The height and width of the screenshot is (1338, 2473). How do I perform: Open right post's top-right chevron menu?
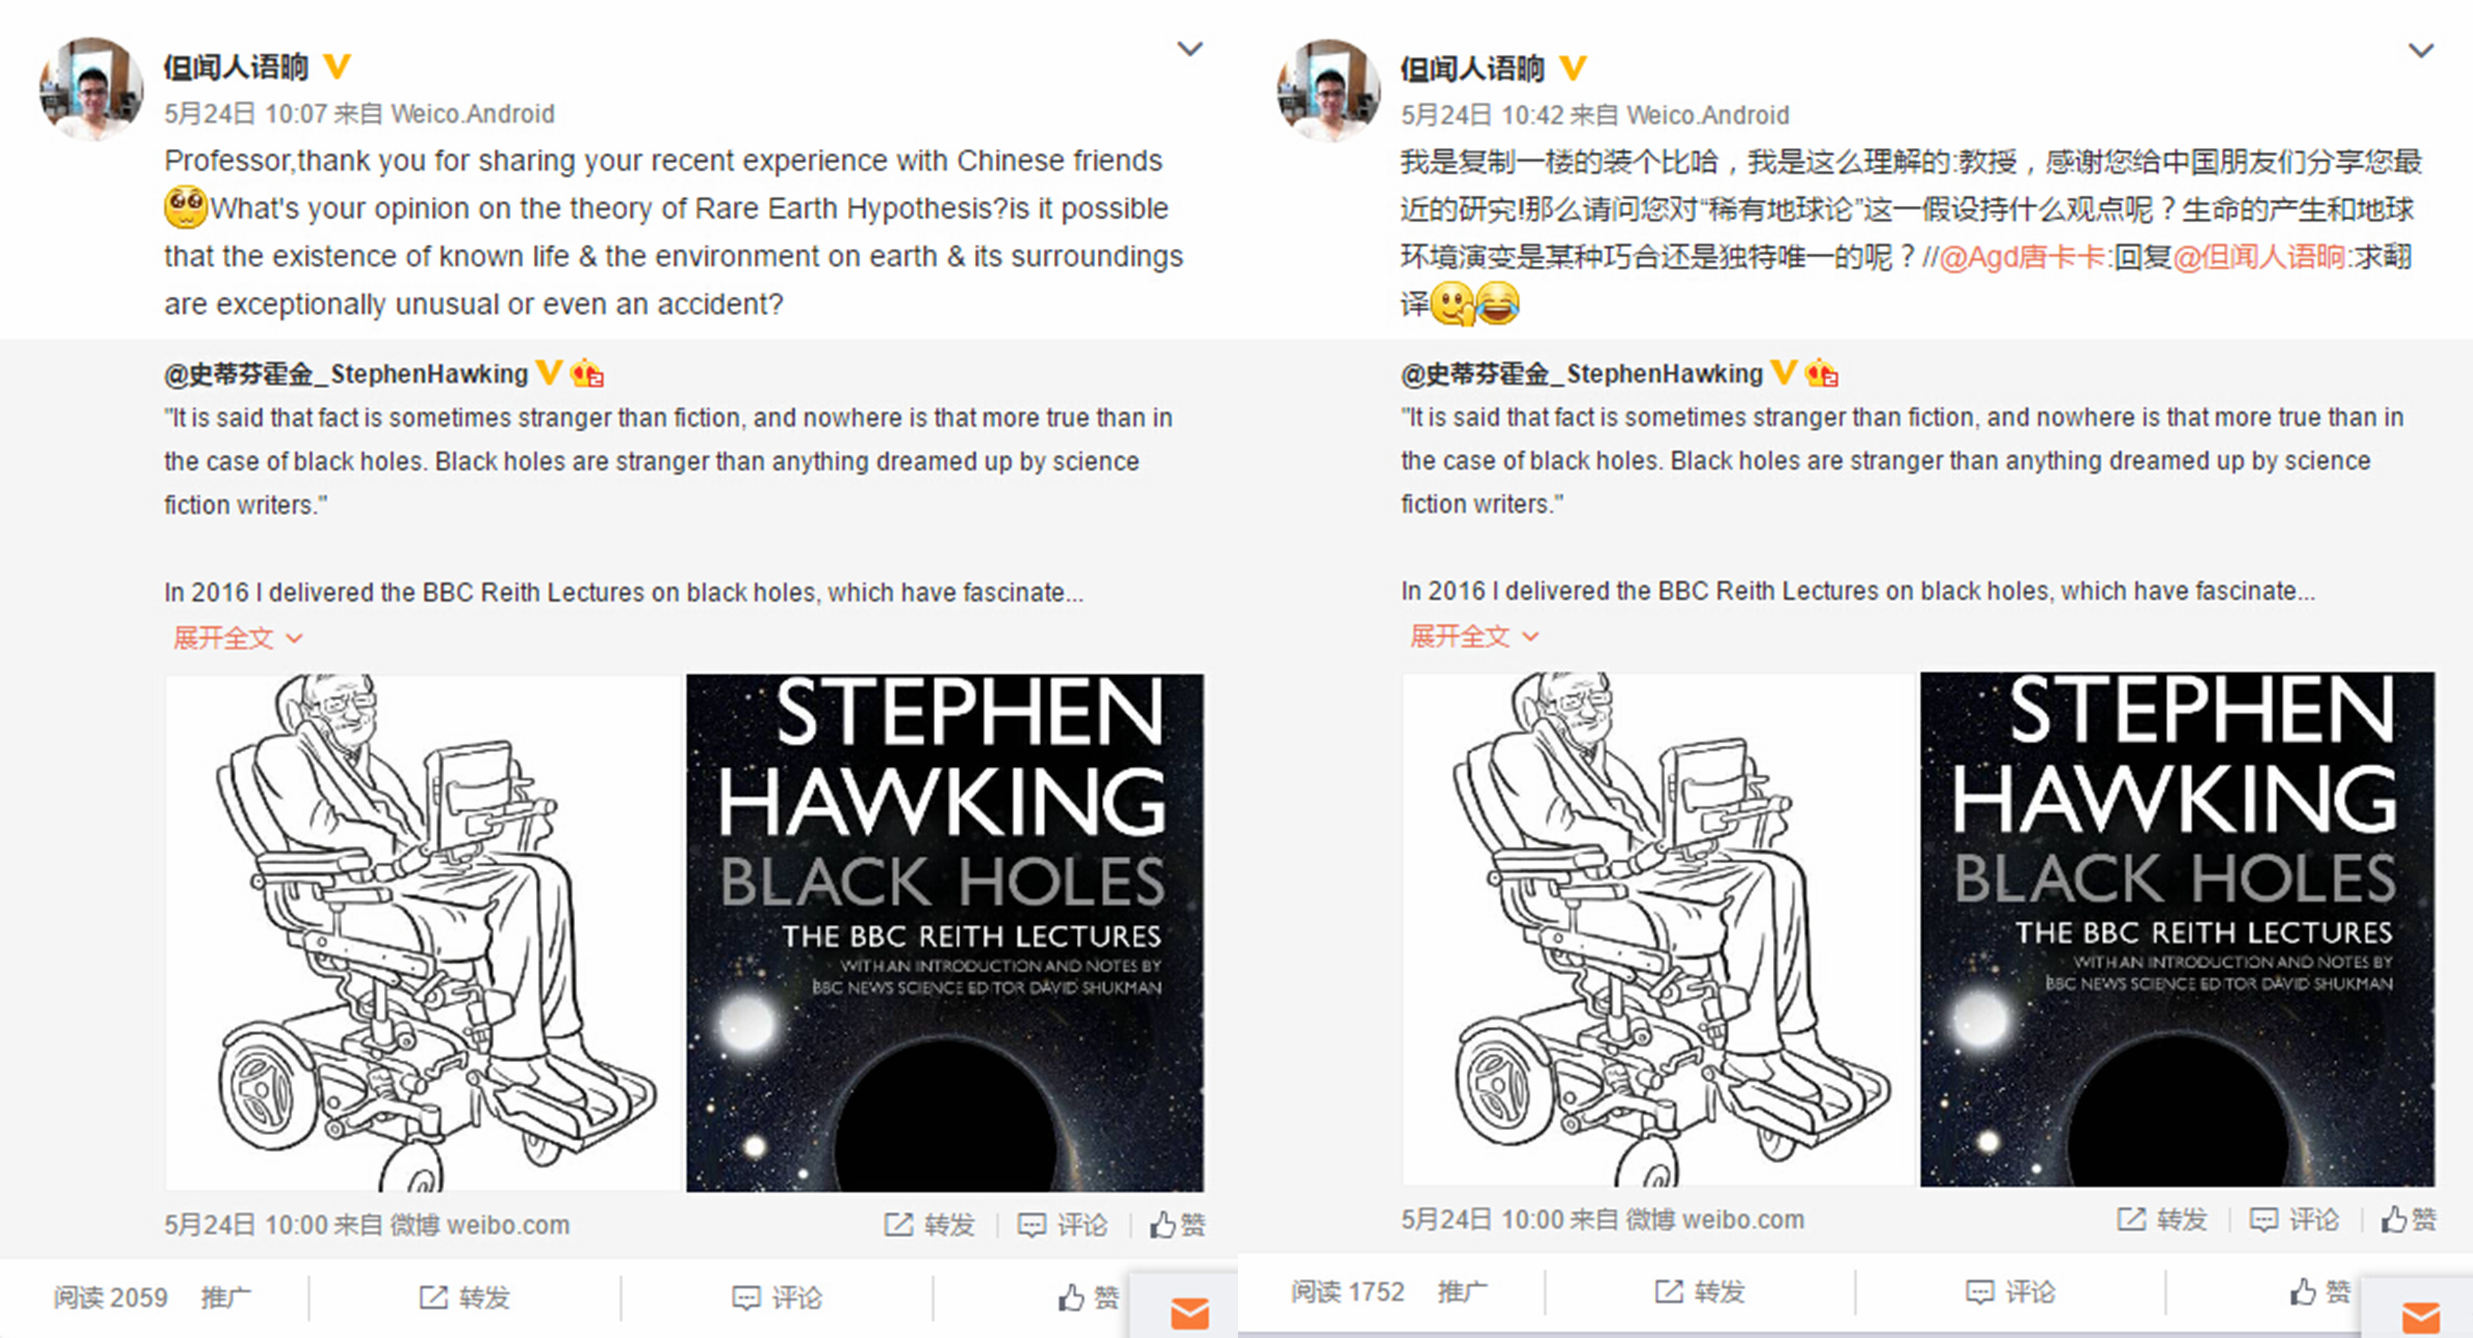click(x=2420, y=50)
